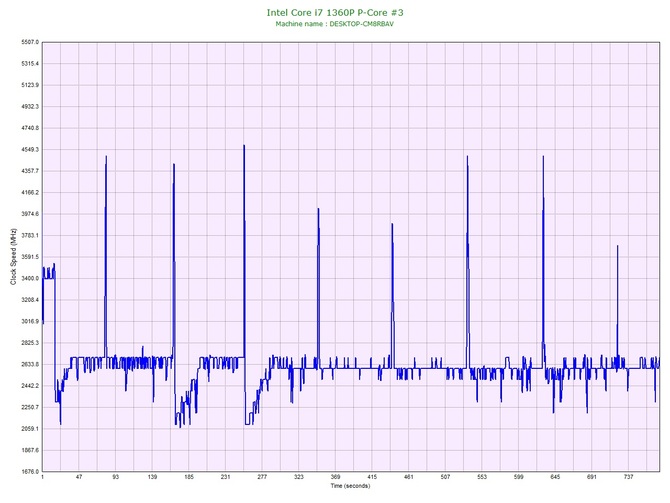Click the x-axis tick label 737

[x=629, y=477]
